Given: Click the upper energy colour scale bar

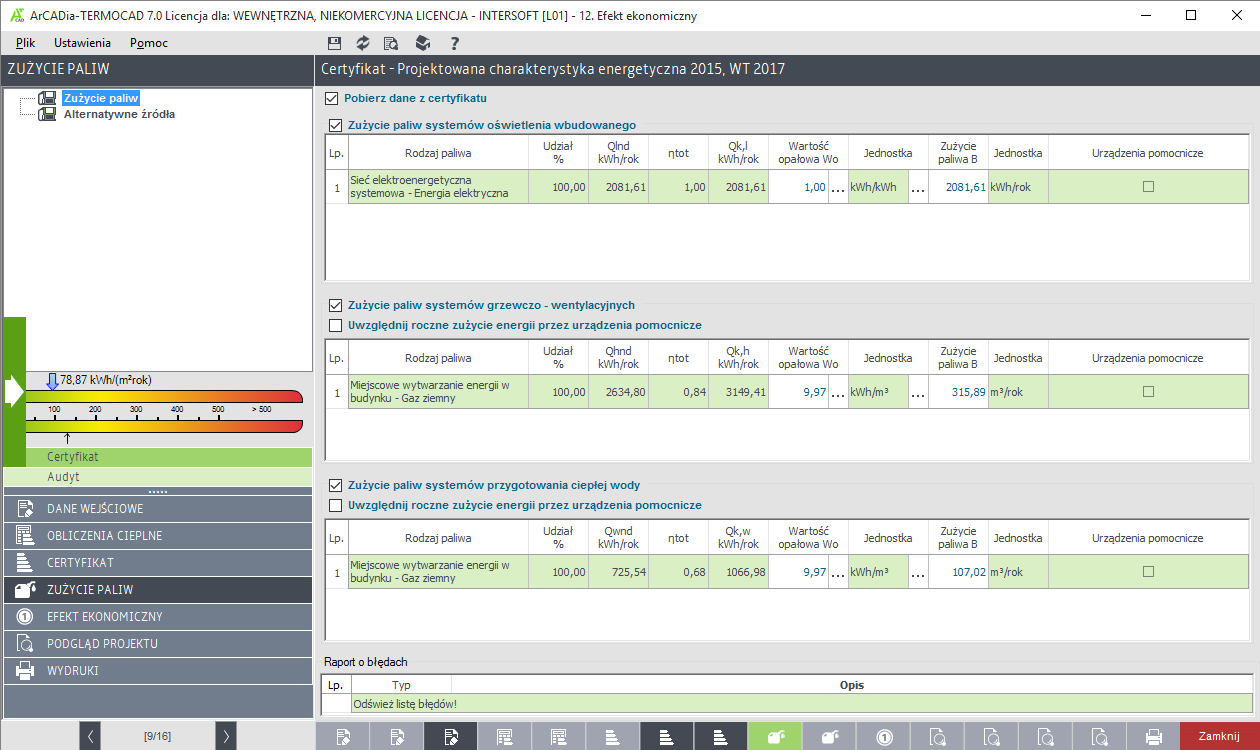Looking at the screenshot, I should point(163,397).
